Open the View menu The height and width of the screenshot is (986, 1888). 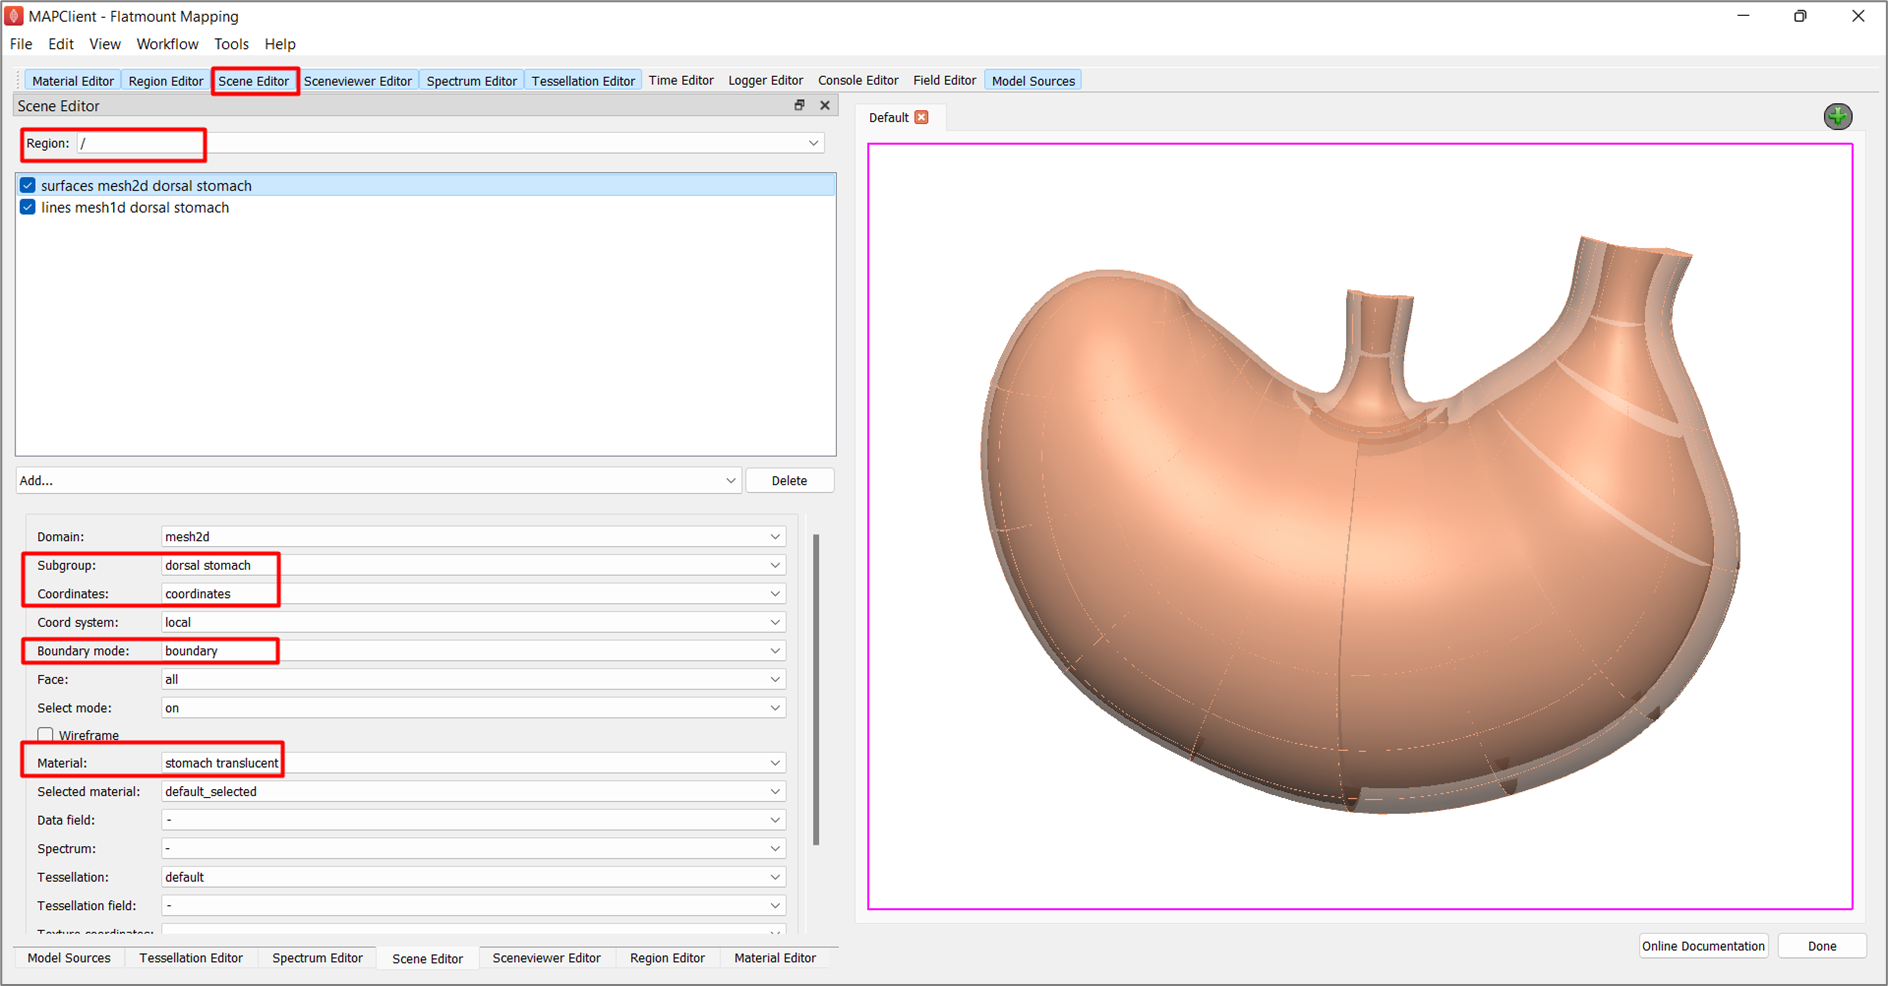105,44
